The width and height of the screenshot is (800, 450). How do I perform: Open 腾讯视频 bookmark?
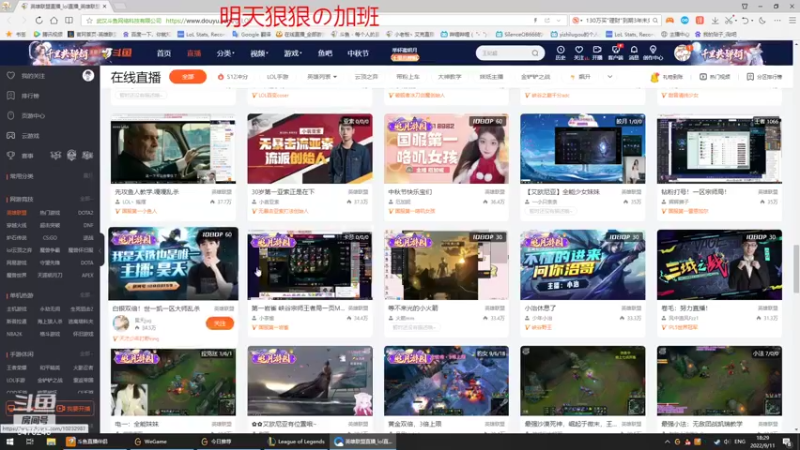[47, 34]
